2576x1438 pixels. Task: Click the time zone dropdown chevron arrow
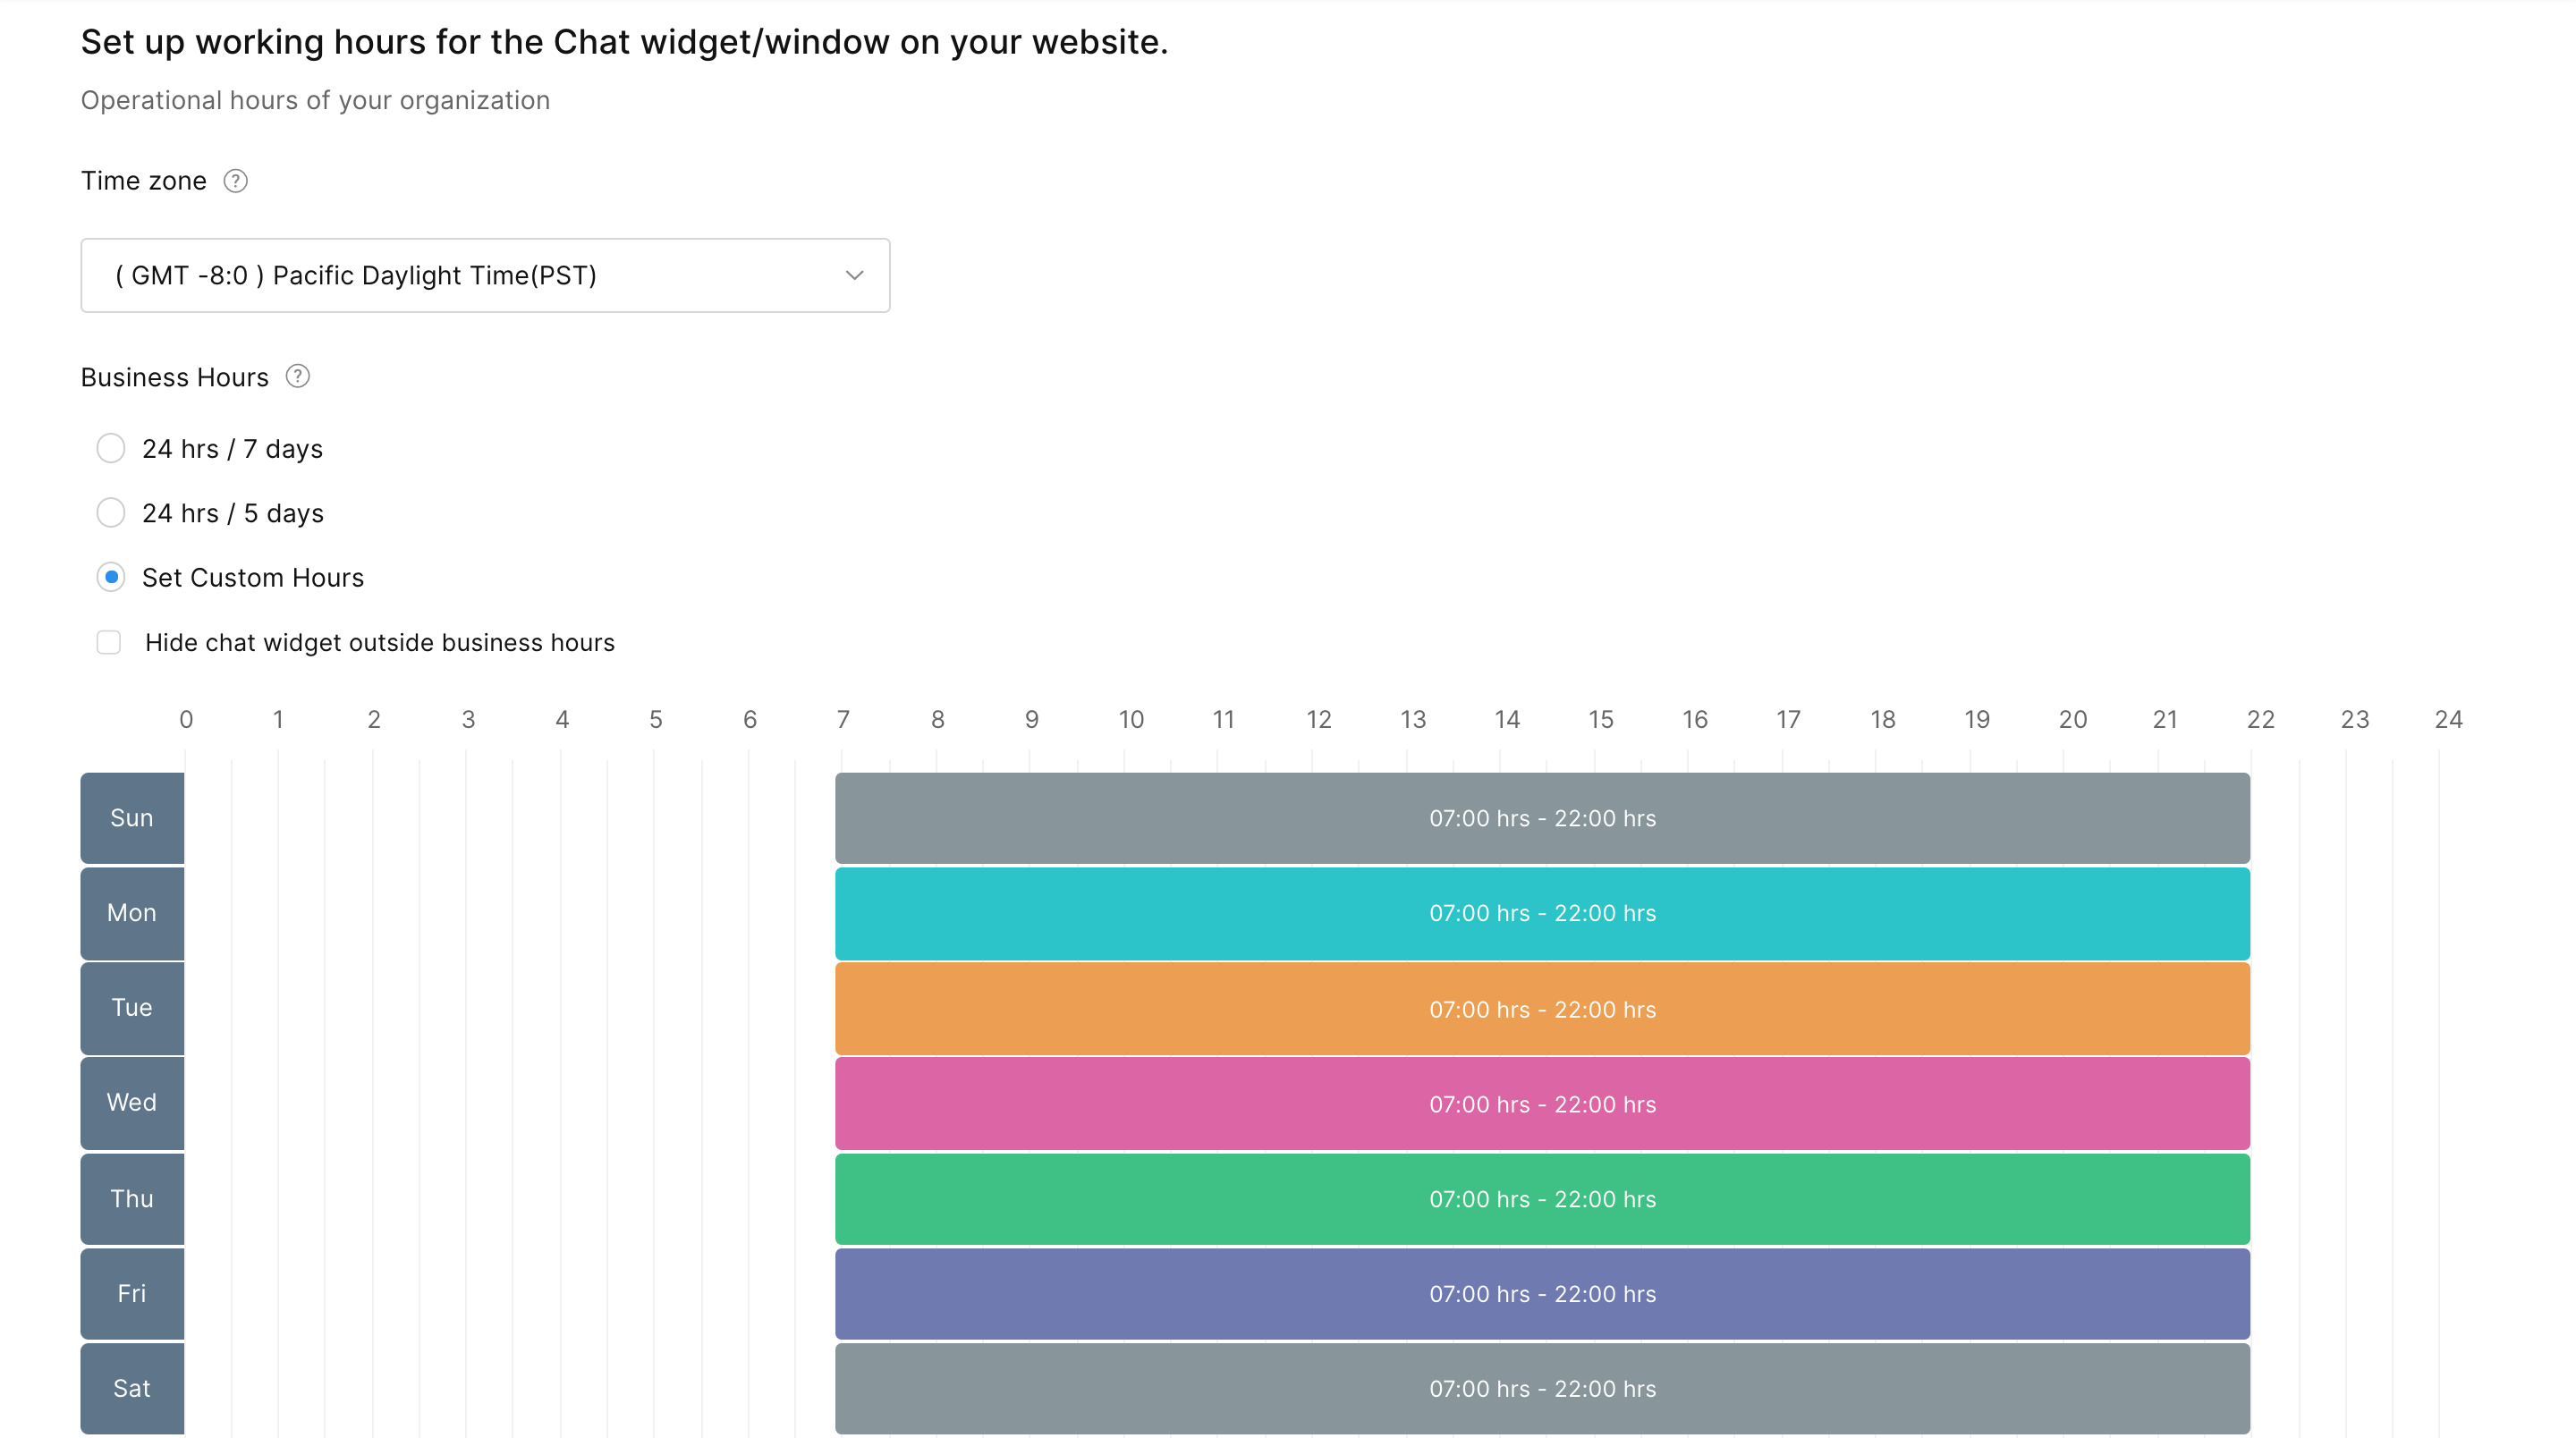click(854, 275)
